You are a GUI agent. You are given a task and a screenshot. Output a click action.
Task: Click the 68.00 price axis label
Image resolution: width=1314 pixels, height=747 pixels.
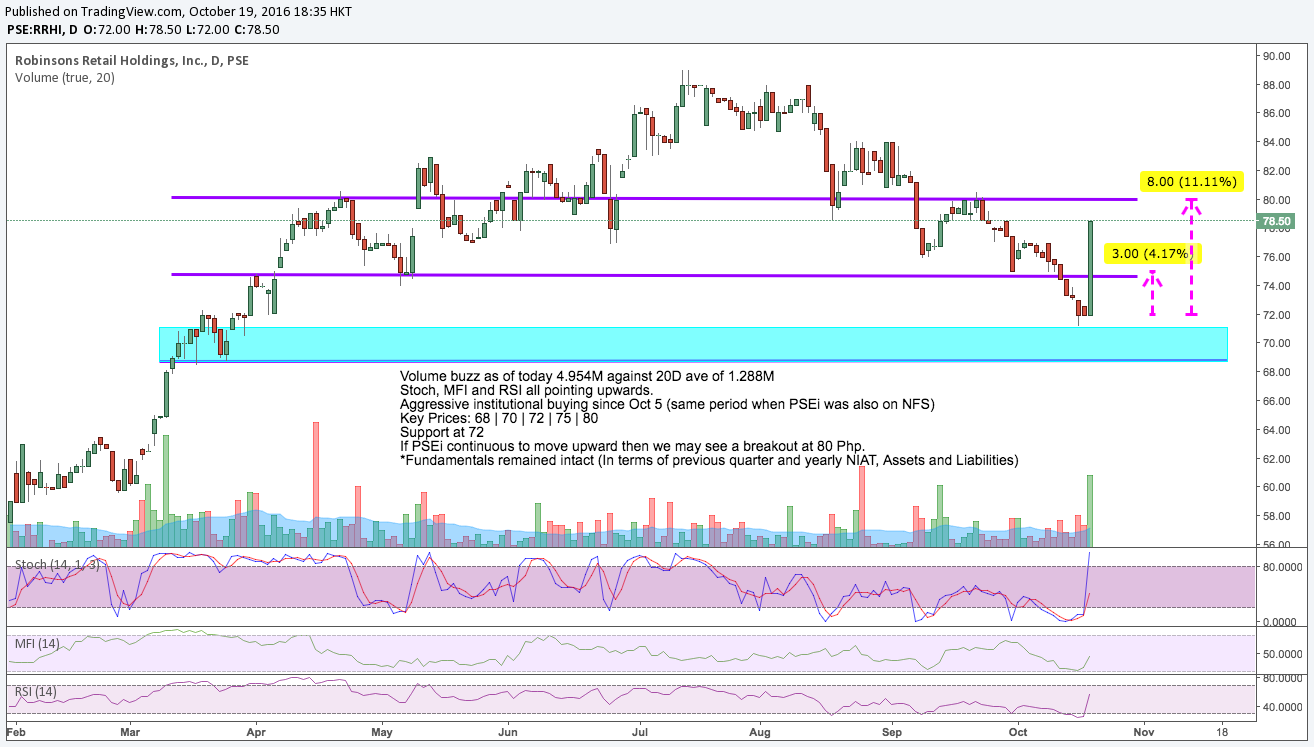(x=1275, y=372)
